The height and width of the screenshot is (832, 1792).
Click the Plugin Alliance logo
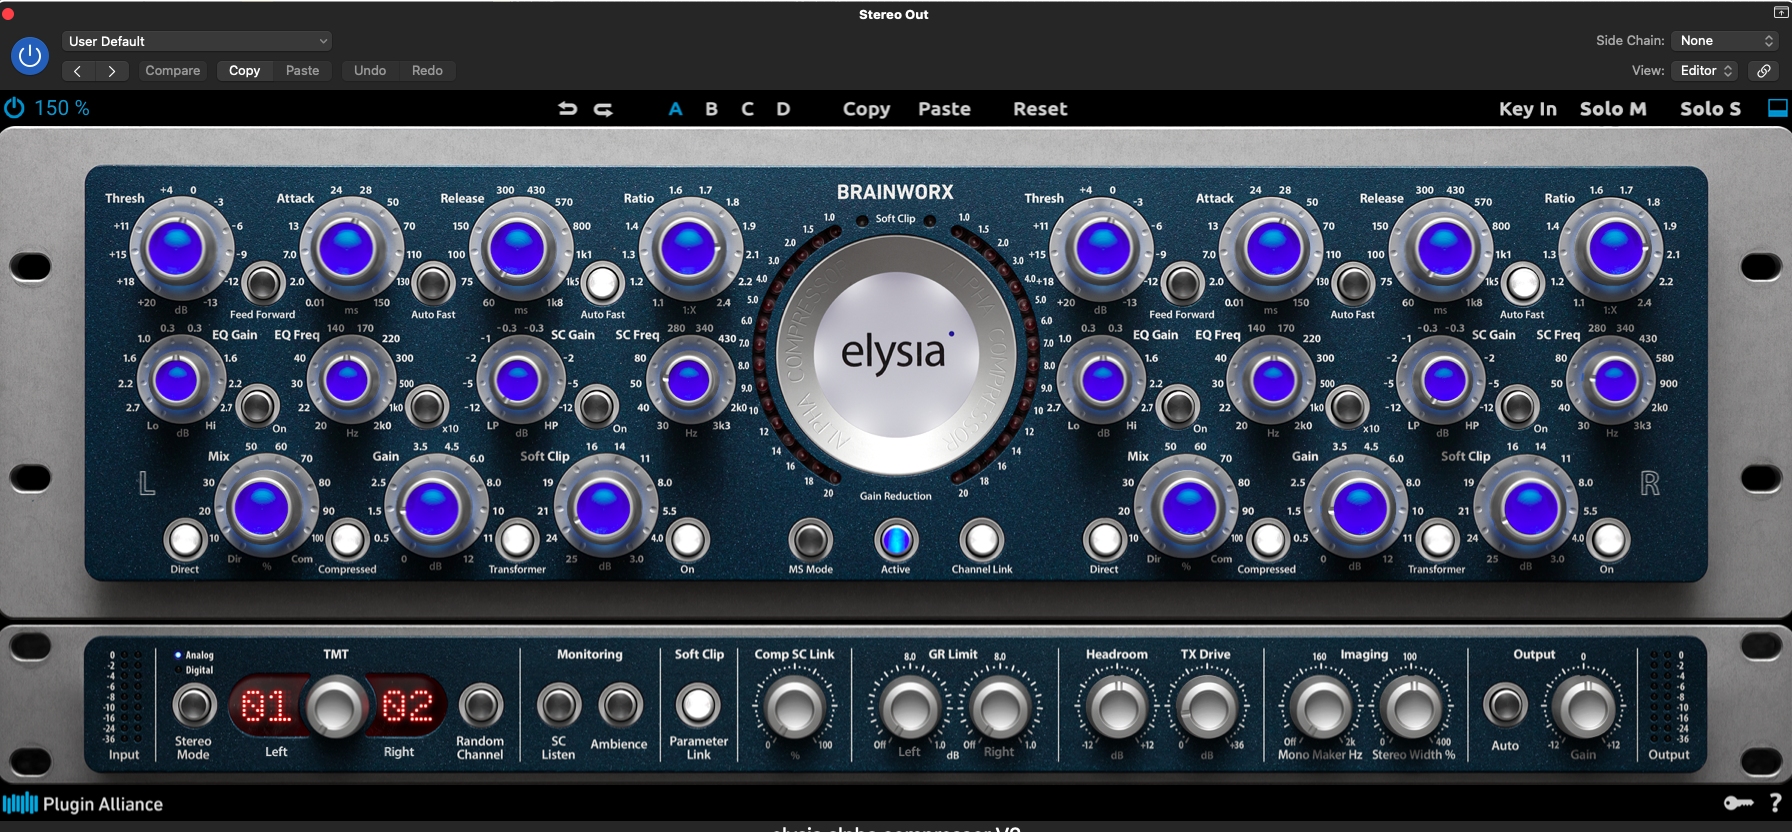[x=83, y=804]
